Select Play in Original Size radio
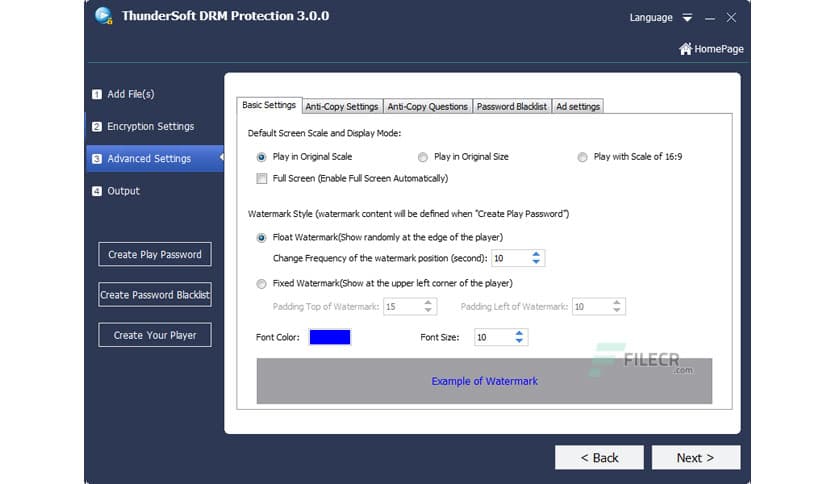 423,157
